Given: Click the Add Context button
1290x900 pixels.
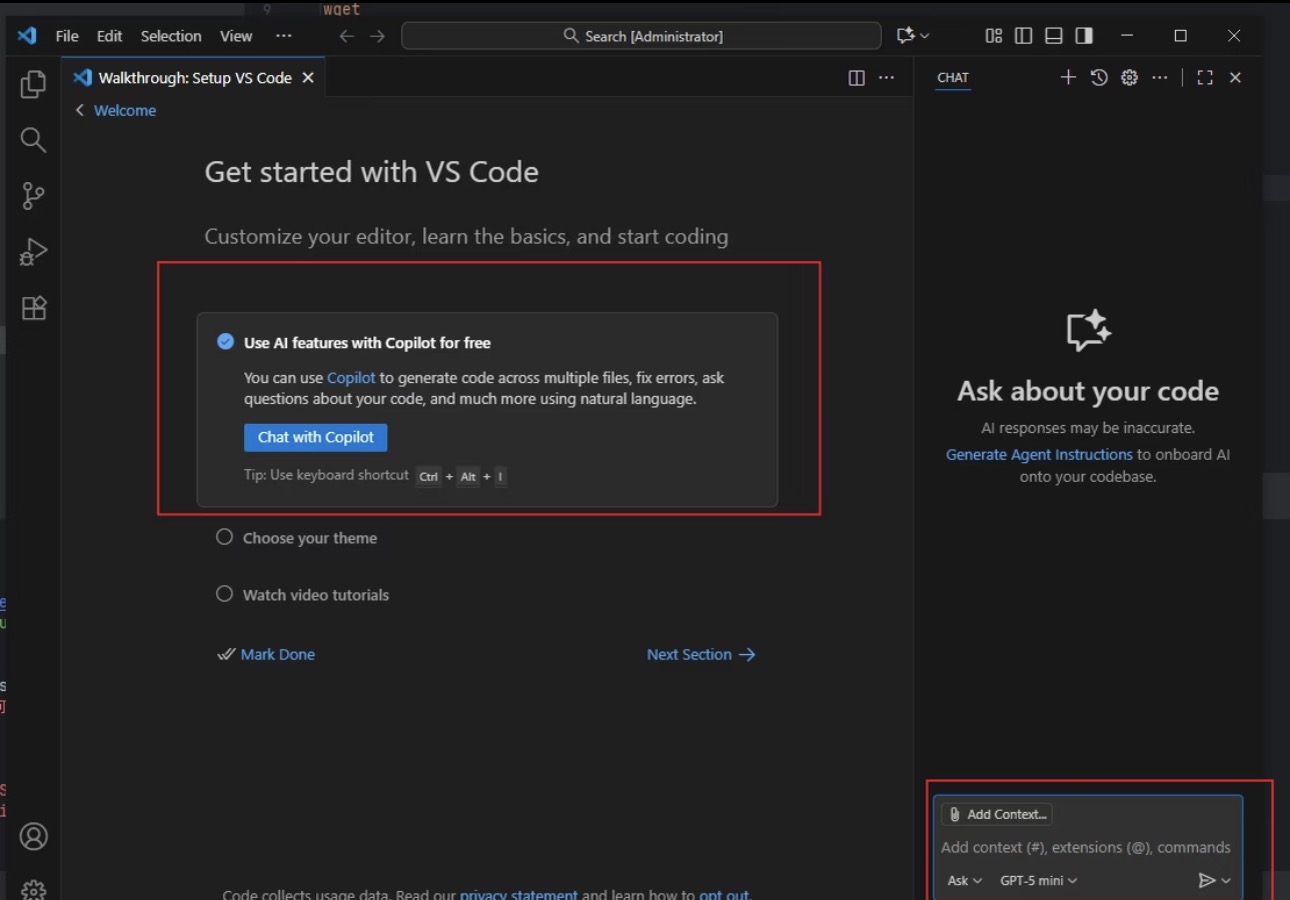Looking at the screenshot, I should pyautogui.click(x=997, y=814).
